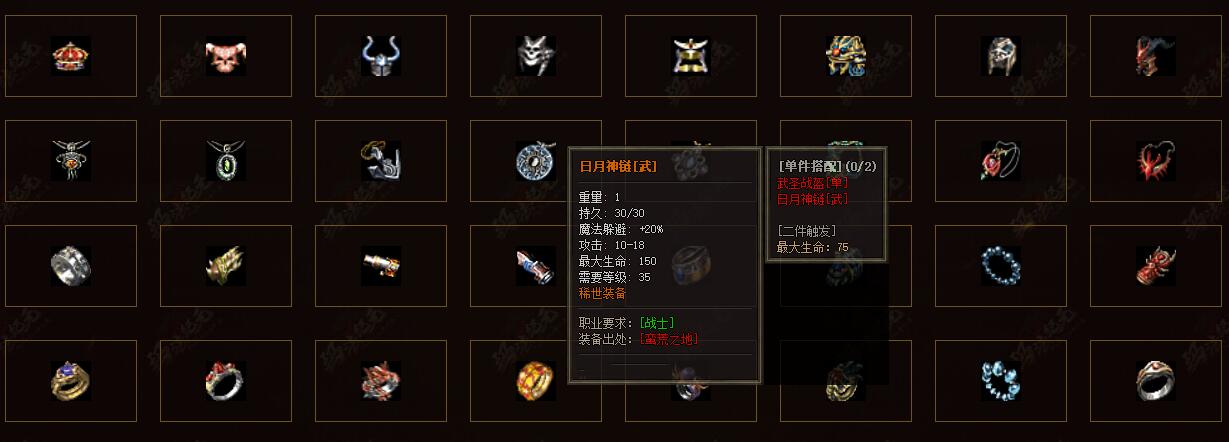Pick the gold ring with orange gemstone
Screen dimensions: 1229x442
click(536, 380)
